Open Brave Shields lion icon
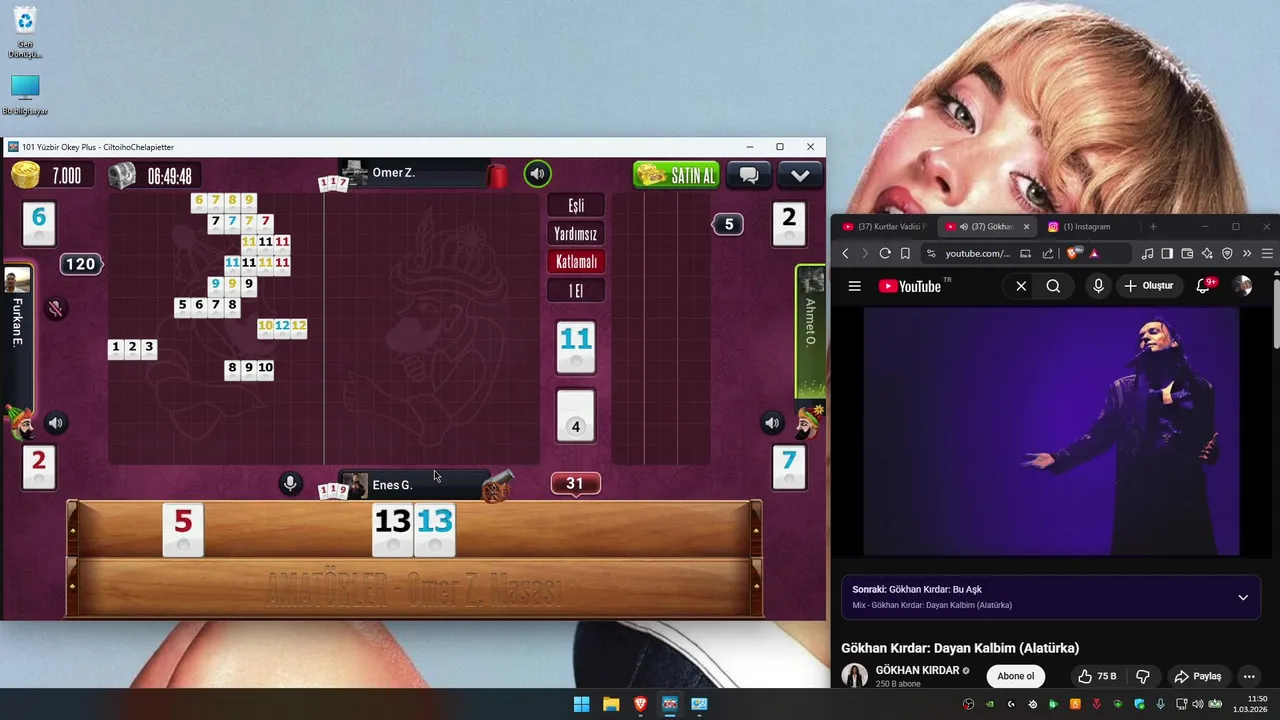Image resolution: width=1280 pixels, height=720 pixels. 1074,254
